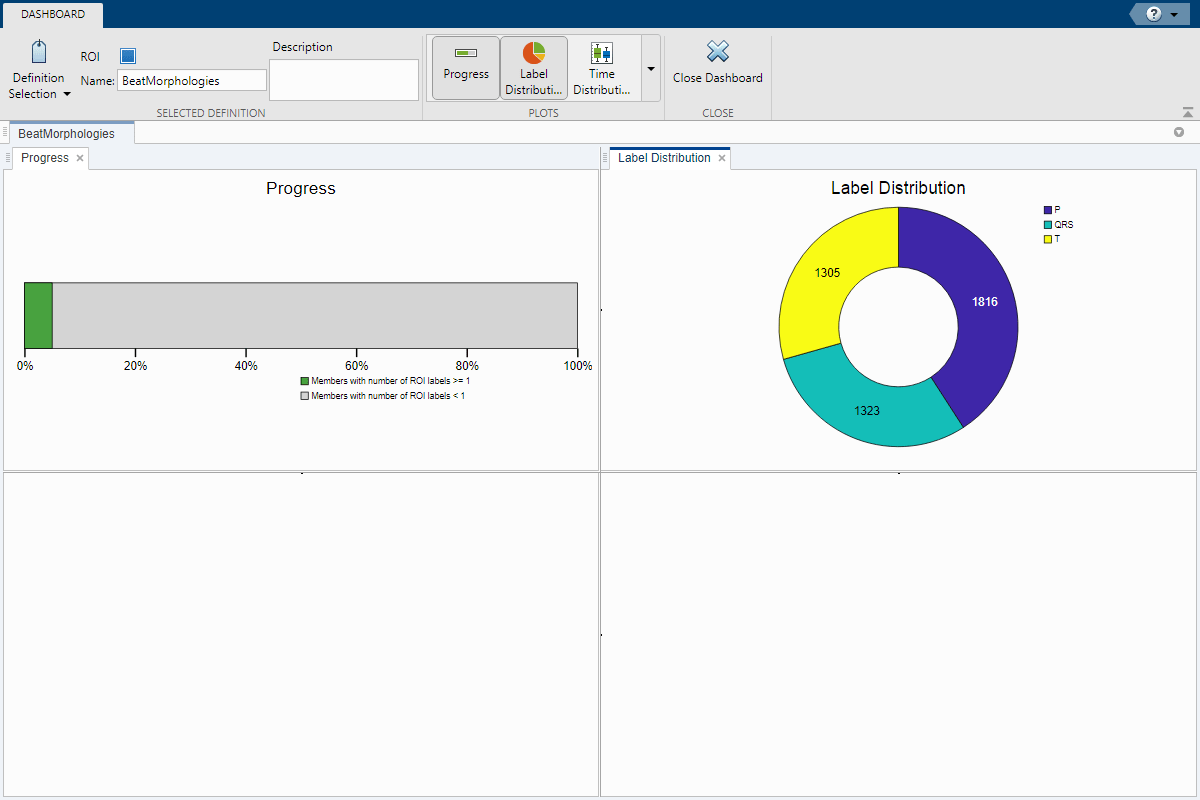The width and height of the screenshot is (1200, 800).
Task: Switch to the BeatMorphologies document tab
Action: click(67, 133)
